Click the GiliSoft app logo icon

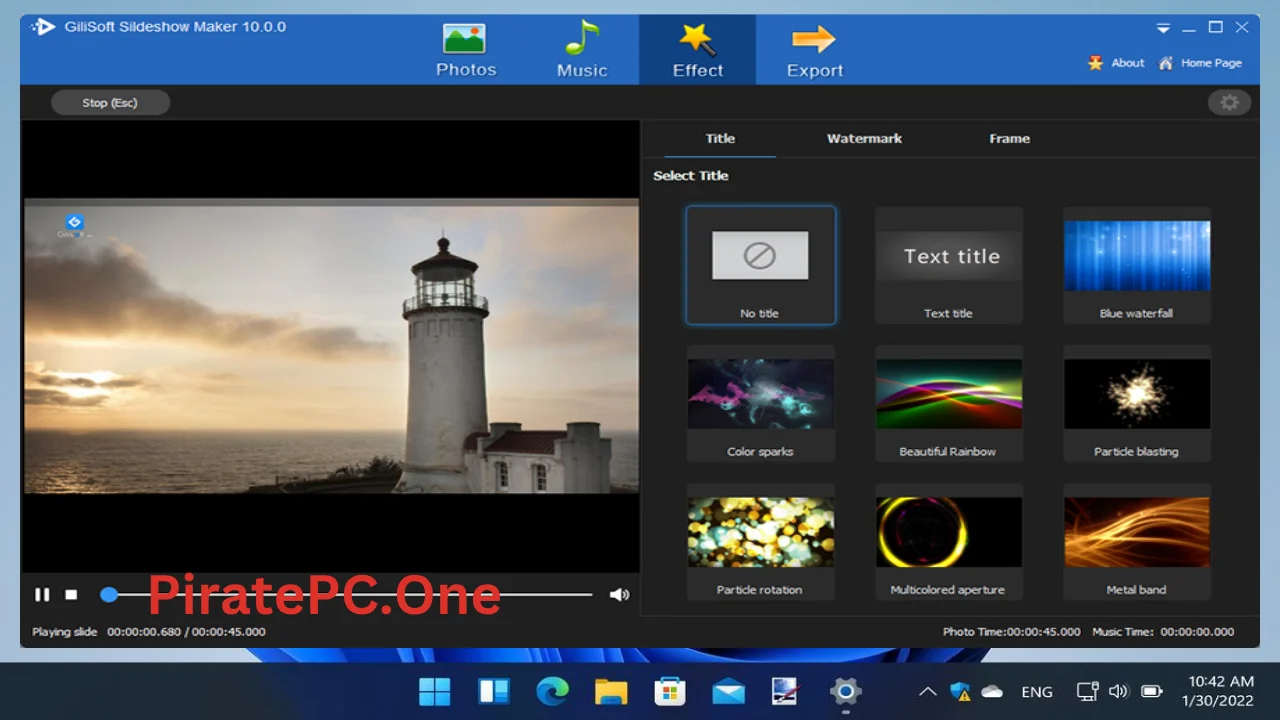point(43,27)
